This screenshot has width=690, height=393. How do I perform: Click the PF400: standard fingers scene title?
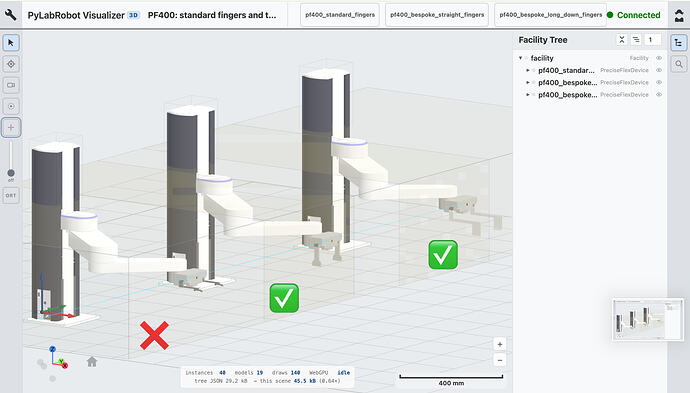212,15
